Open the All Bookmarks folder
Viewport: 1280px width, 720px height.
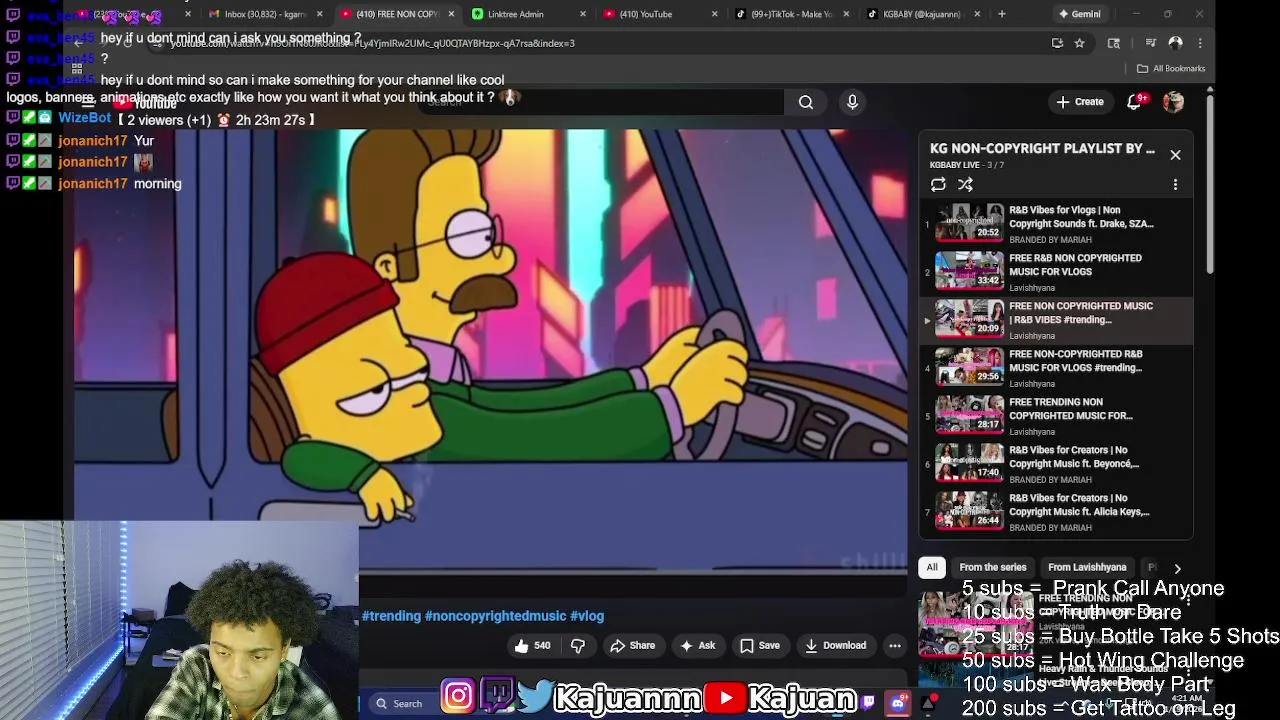coord(1171,68)
